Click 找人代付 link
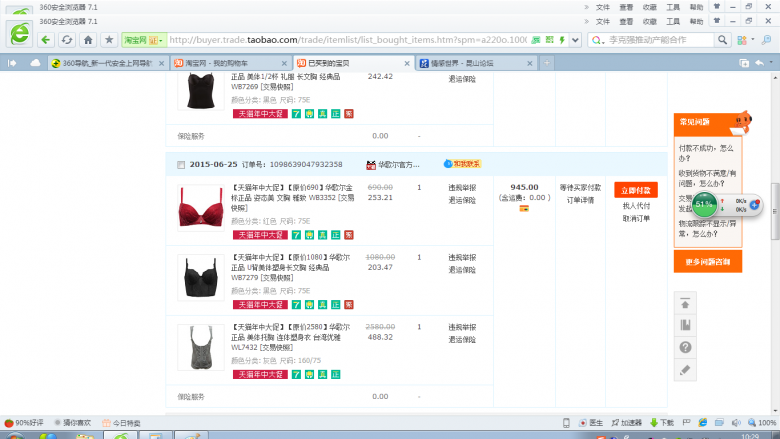 [636, 206]
